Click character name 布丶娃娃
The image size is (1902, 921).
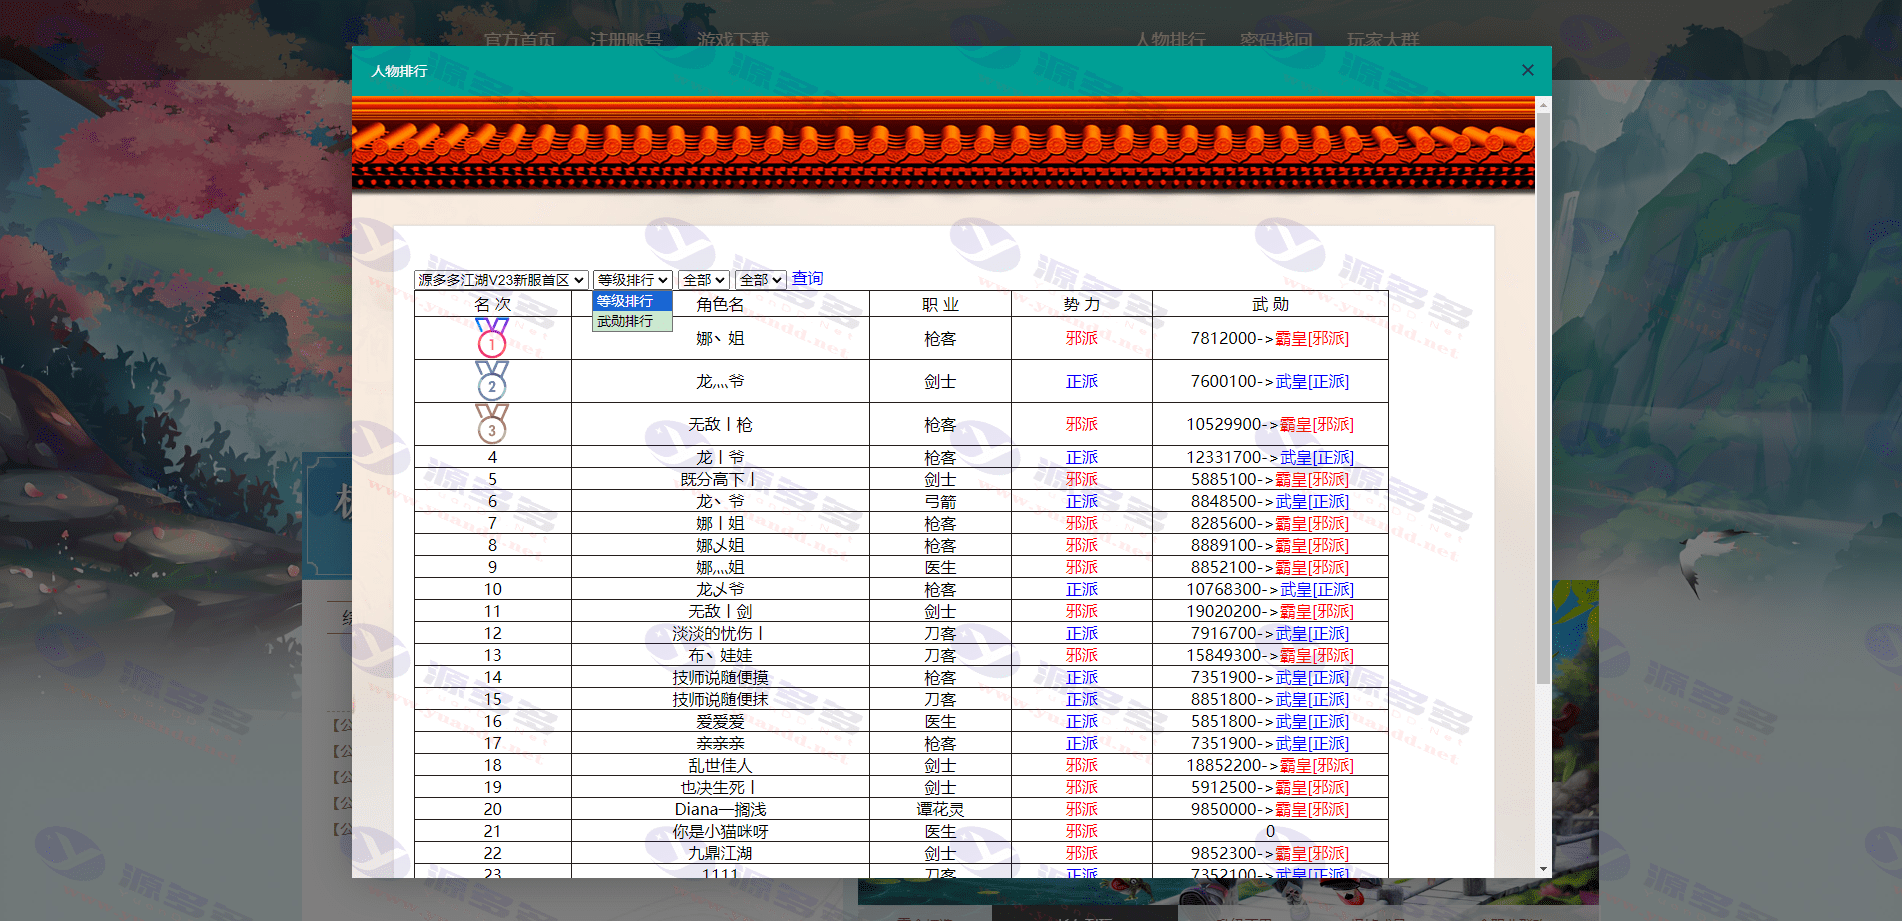(720, 655)
